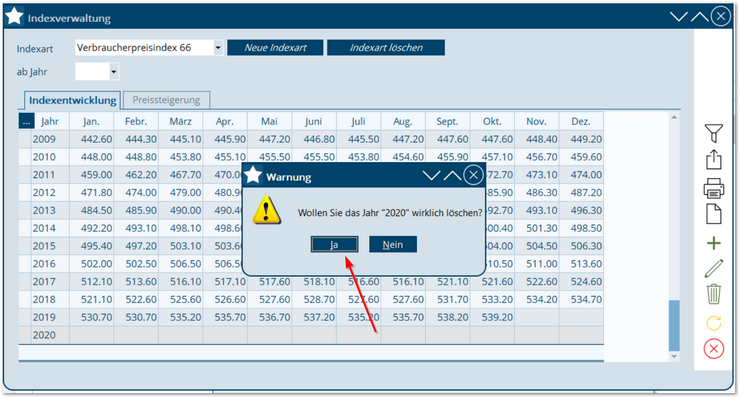Click the vertical scrollbar thumb of table
The width and height of the screenshot is (740, 398).
[x=674, y=325]
